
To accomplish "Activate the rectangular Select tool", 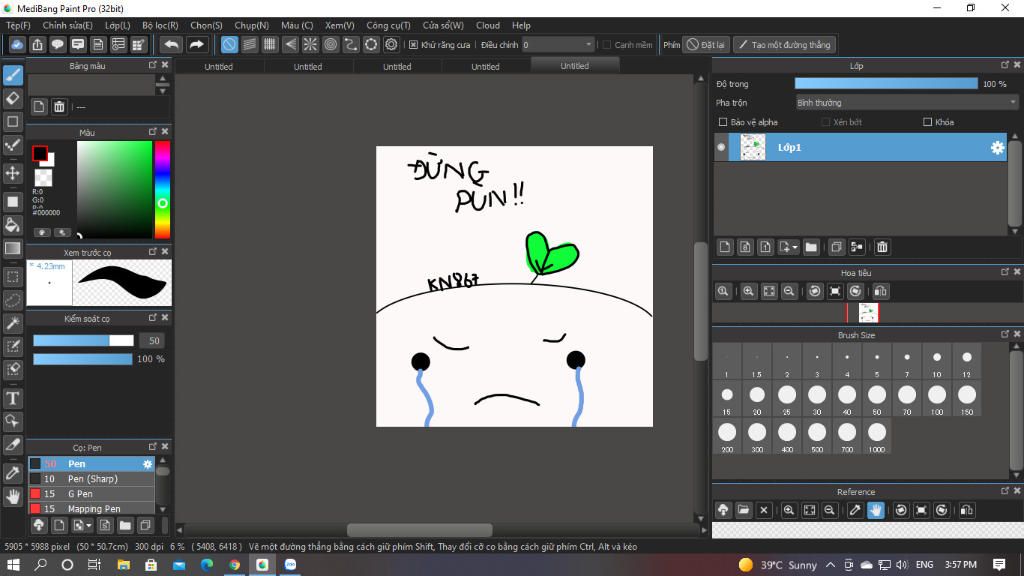I will tap(12, 277).
